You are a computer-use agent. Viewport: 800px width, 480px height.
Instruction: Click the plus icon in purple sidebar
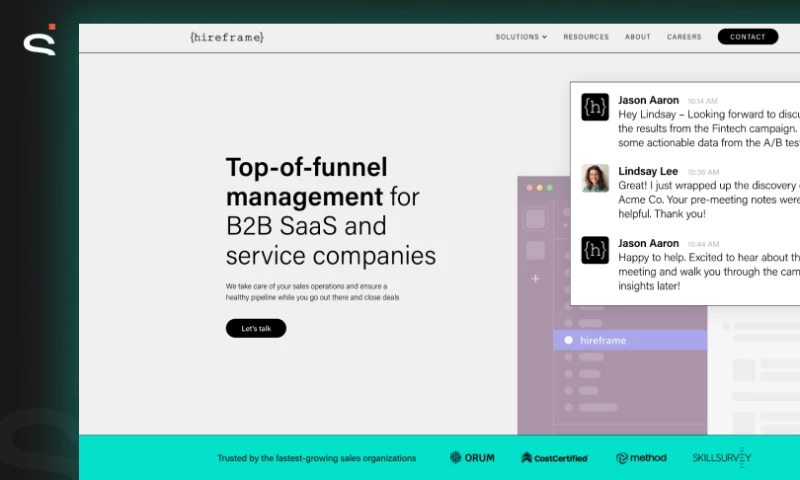point(535,279)
